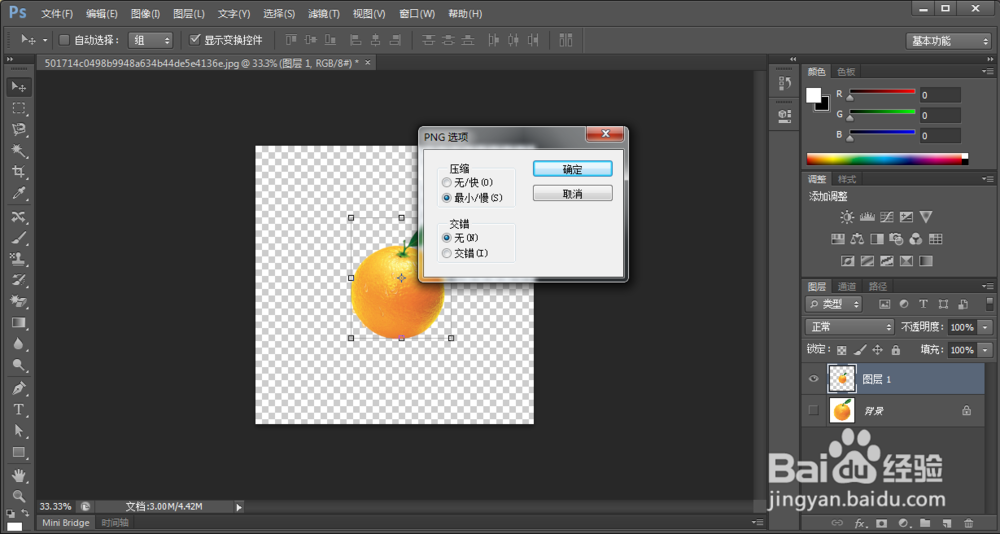This screenshot has height=534, width=1000.
Task: Switch to the 通道 tab
Action: 846,286
